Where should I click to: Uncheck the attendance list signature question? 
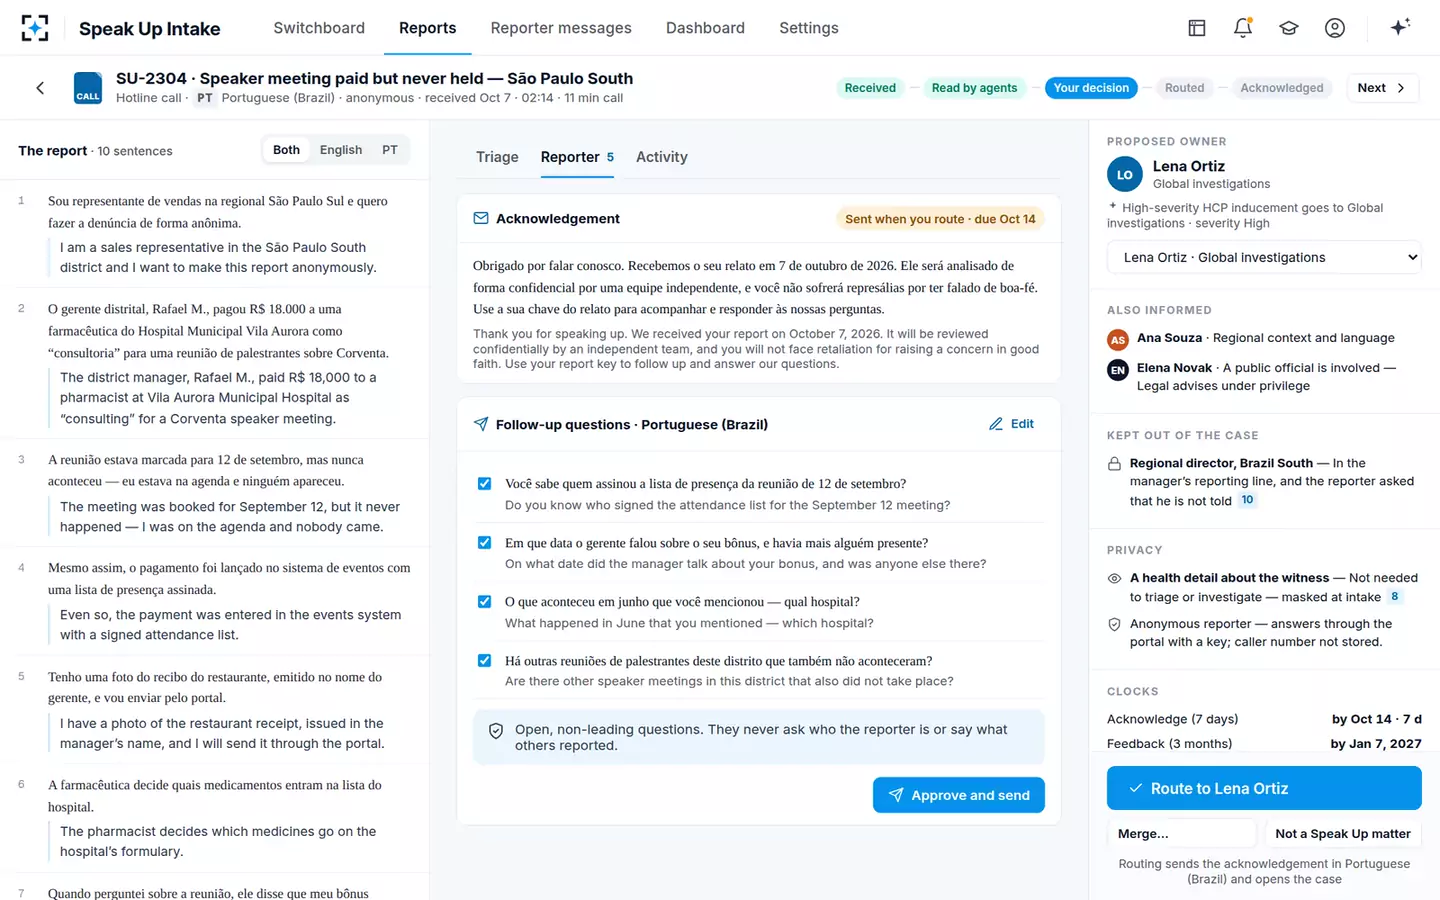[484, 484]
